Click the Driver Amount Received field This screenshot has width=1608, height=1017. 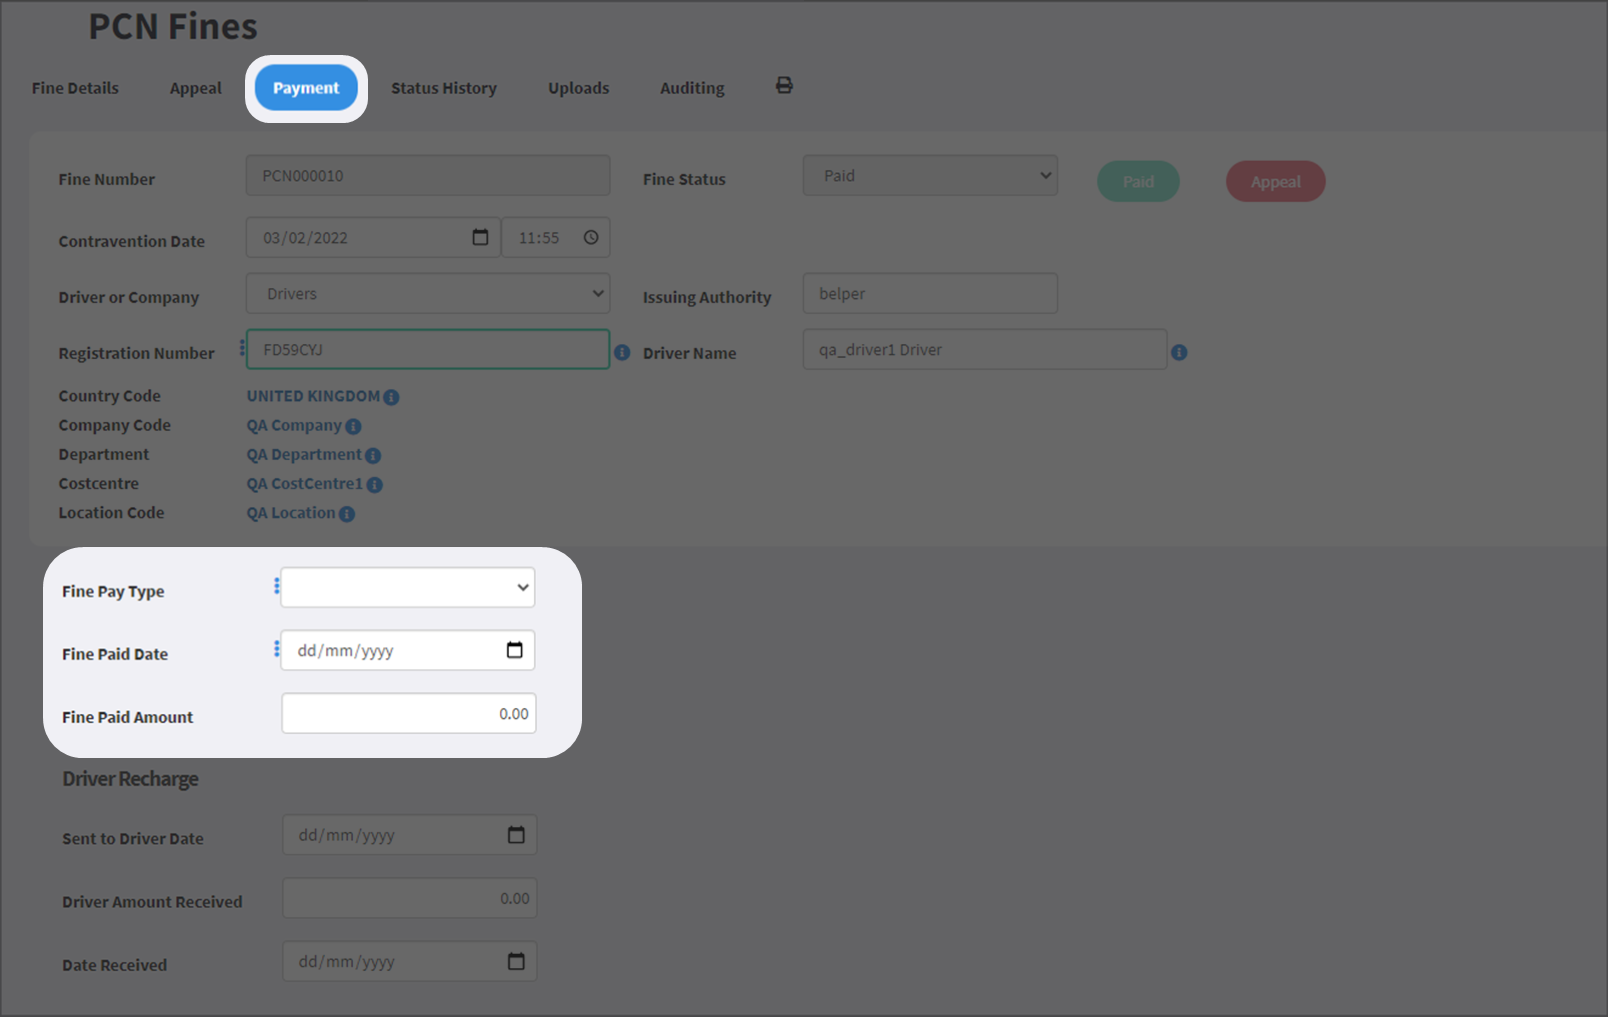pos(409,898)
